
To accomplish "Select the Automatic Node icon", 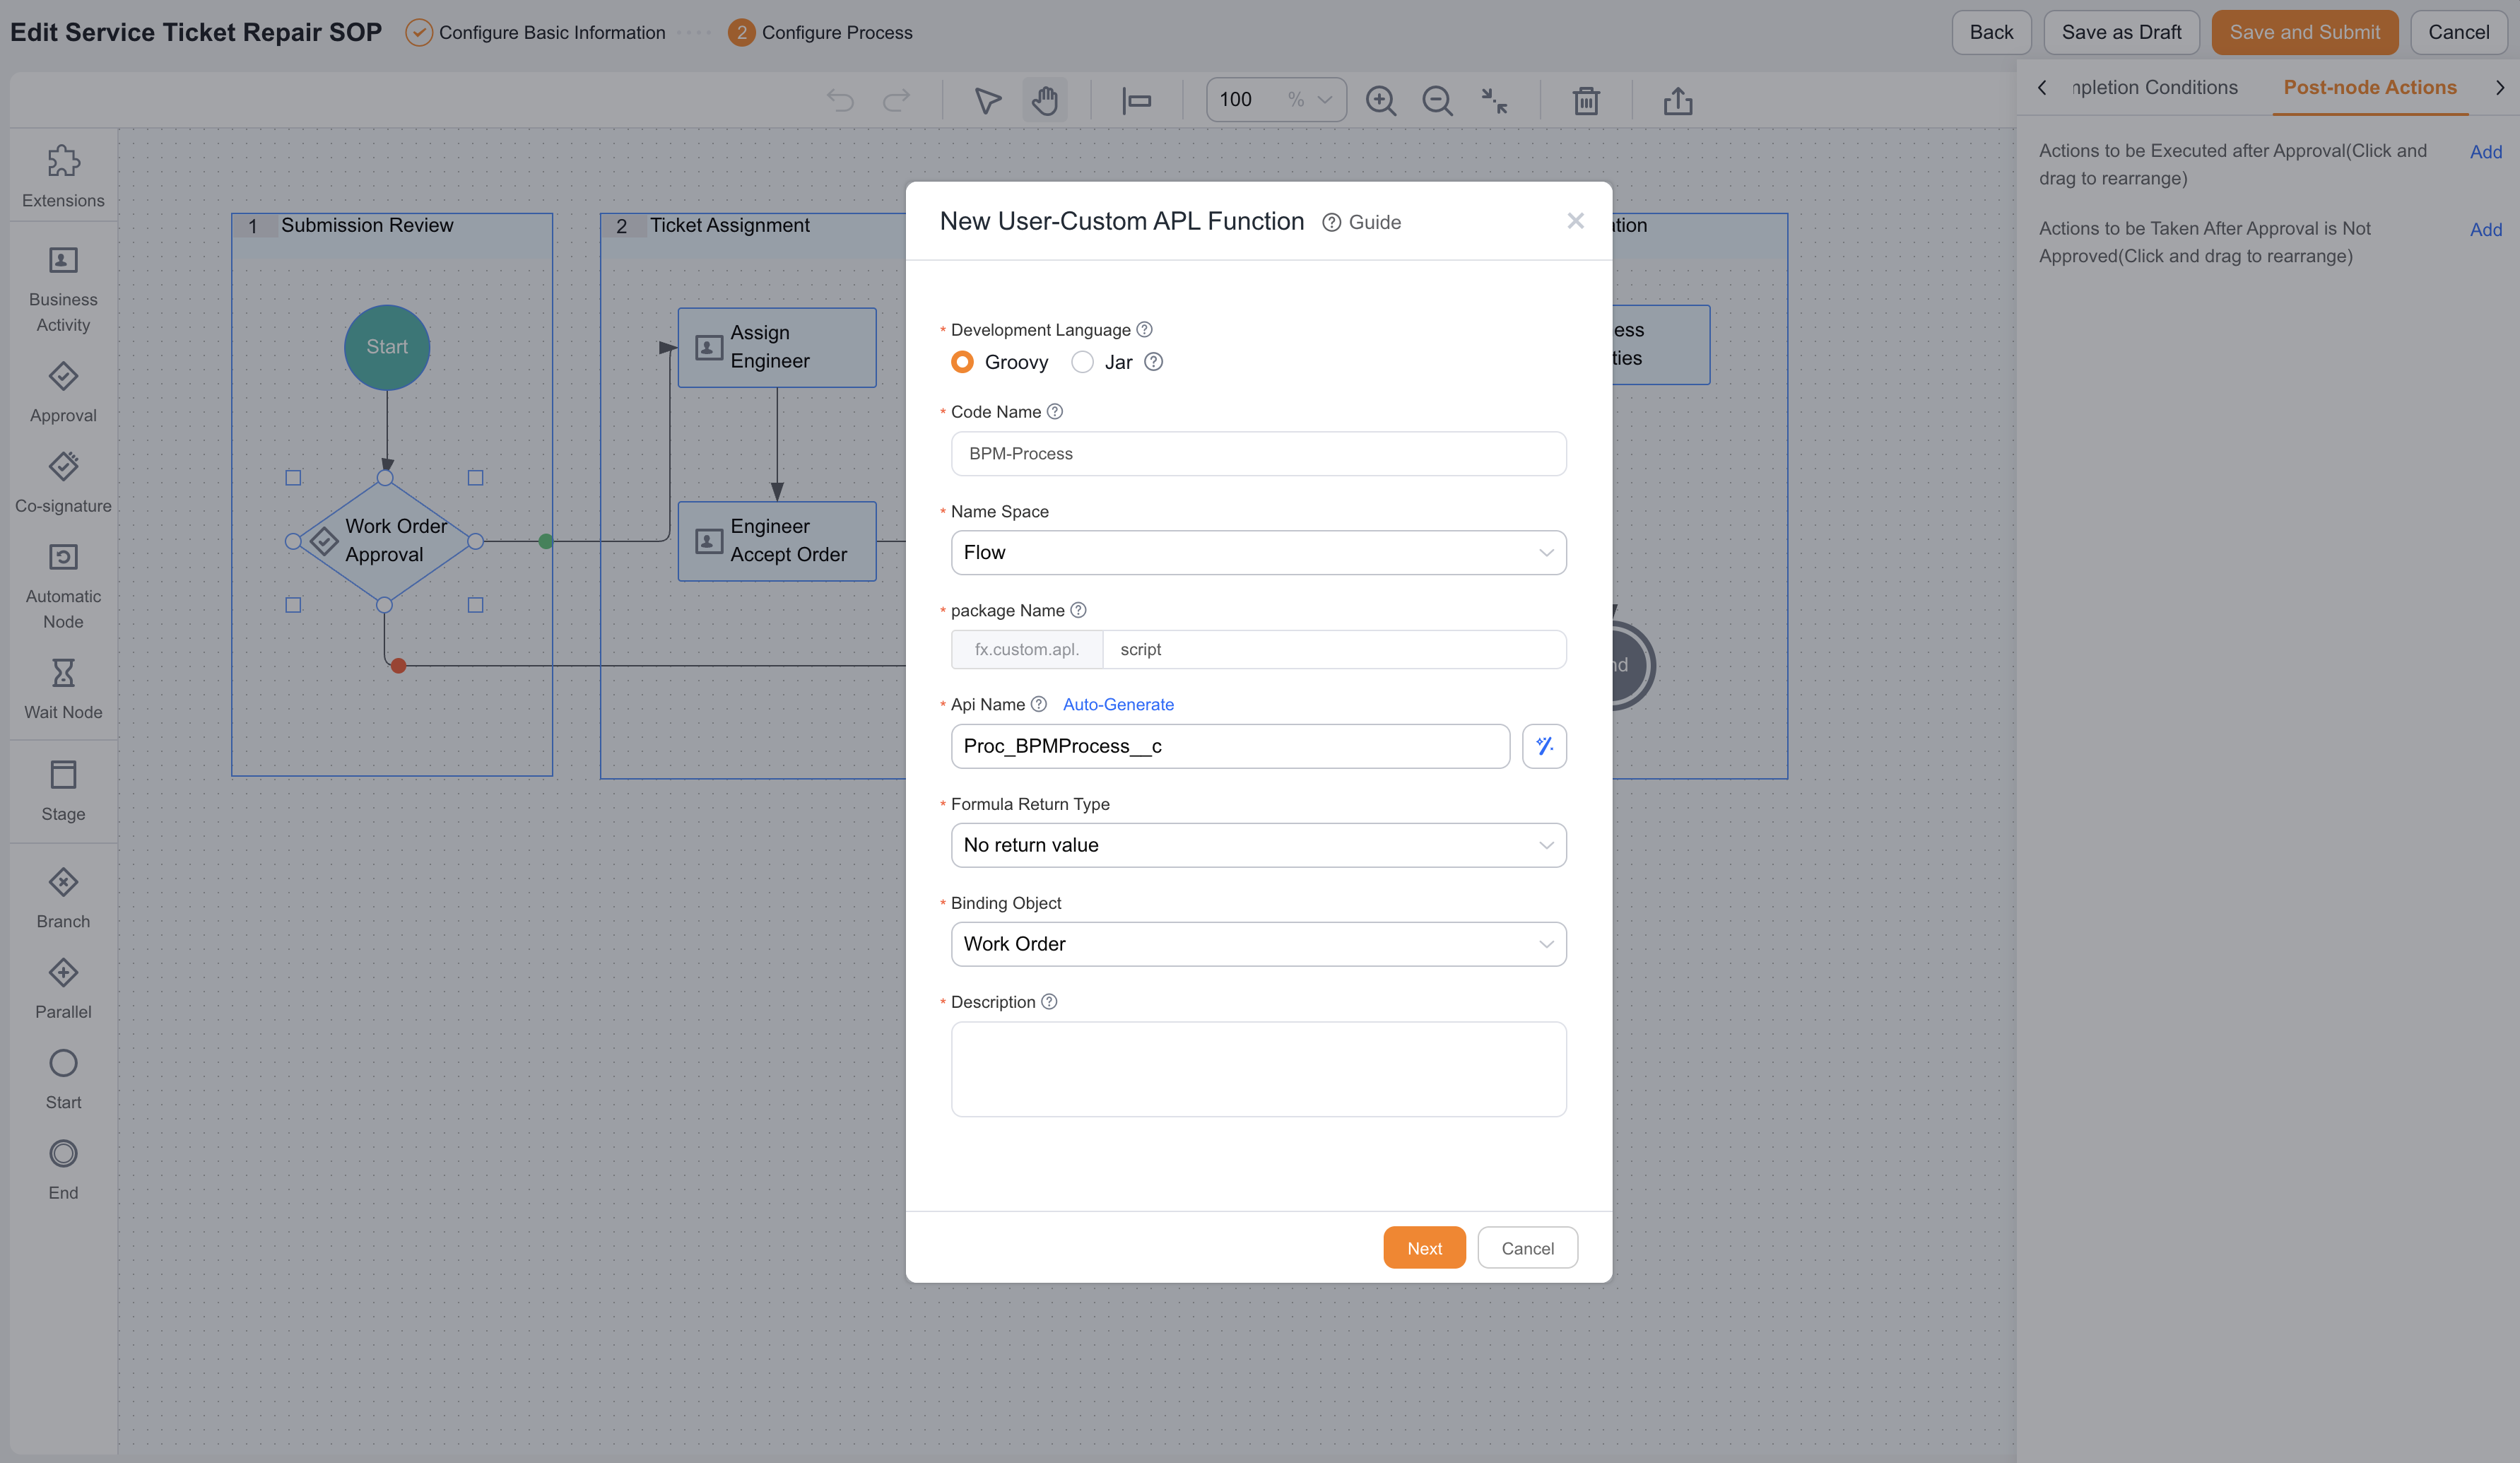I will tap(63, 557).
